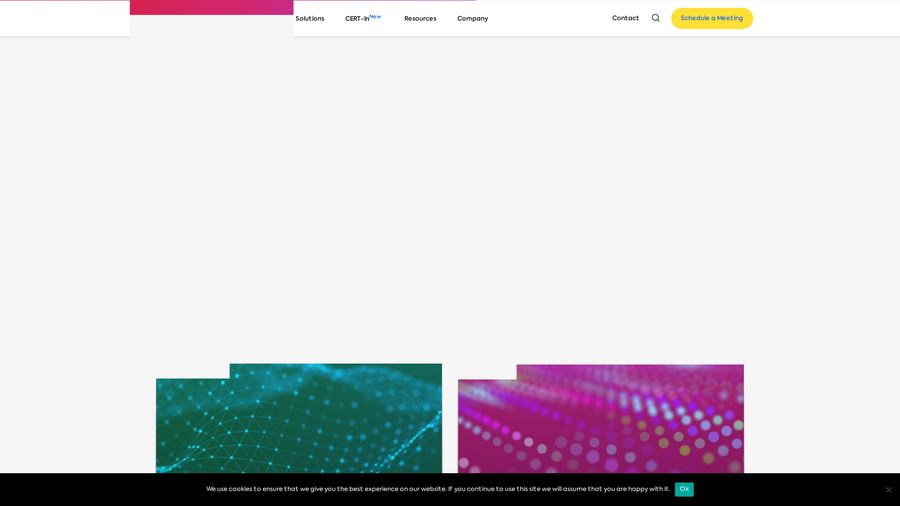Accept cookies with the Ok button

click(x=684, y=489)
